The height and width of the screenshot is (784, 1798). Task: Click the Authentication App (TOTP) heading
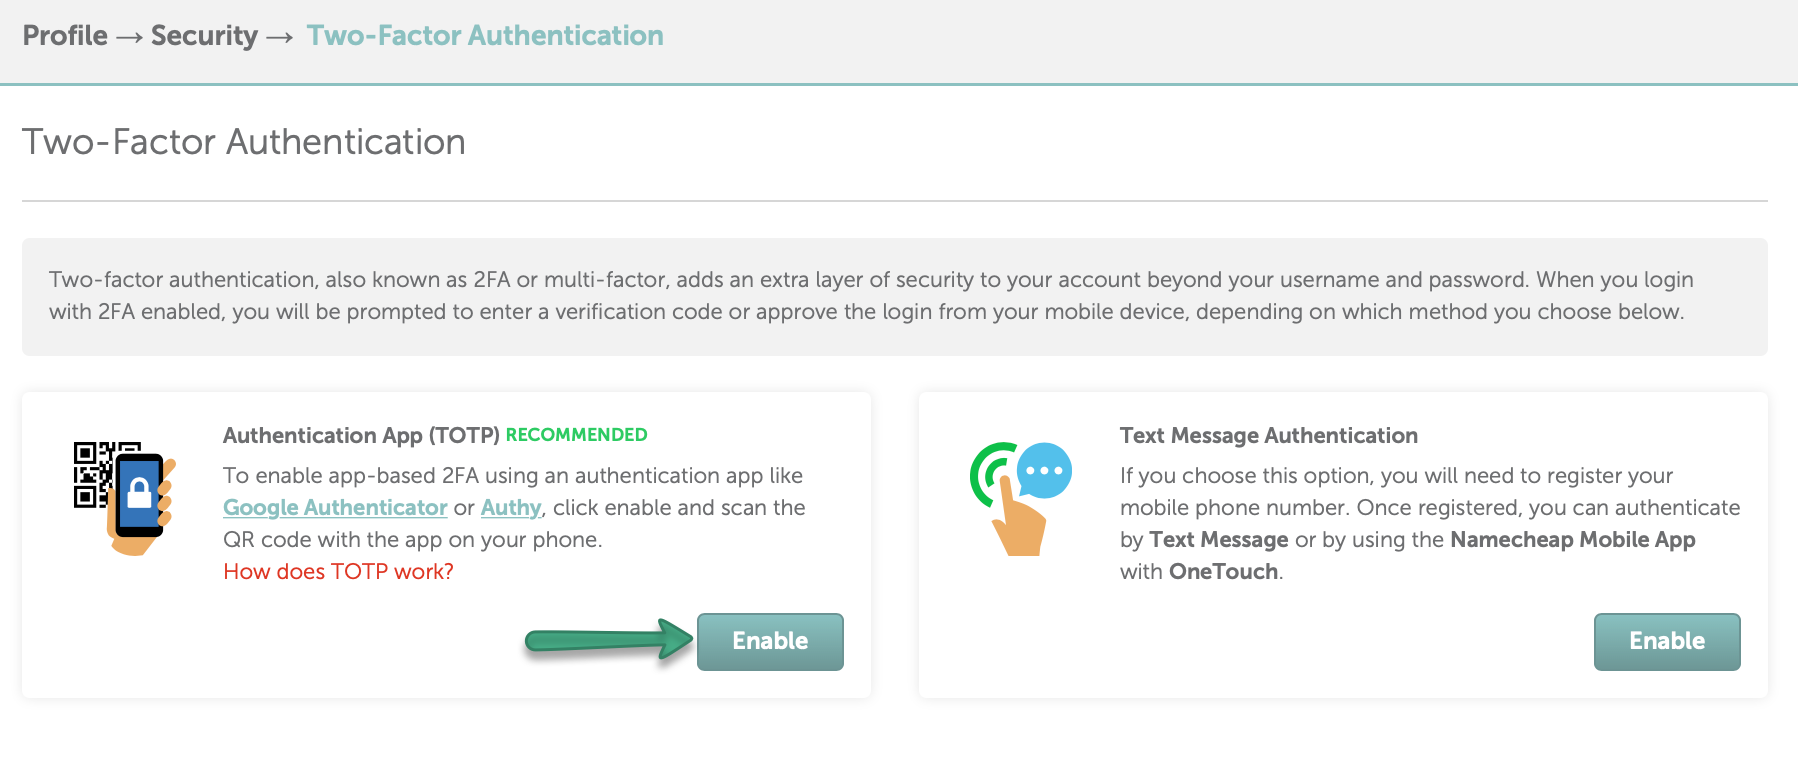point(361,435)
